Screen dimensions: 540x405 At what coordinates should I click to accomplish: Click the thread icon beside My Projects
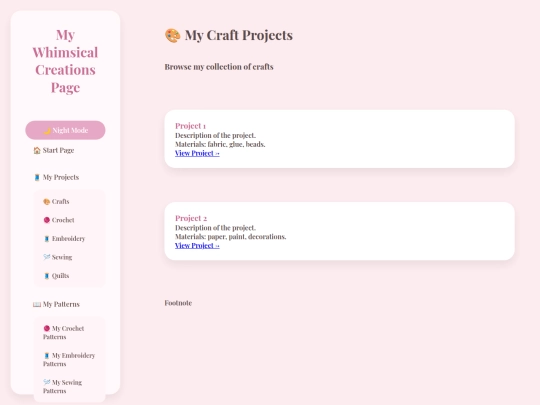[37, 177]
